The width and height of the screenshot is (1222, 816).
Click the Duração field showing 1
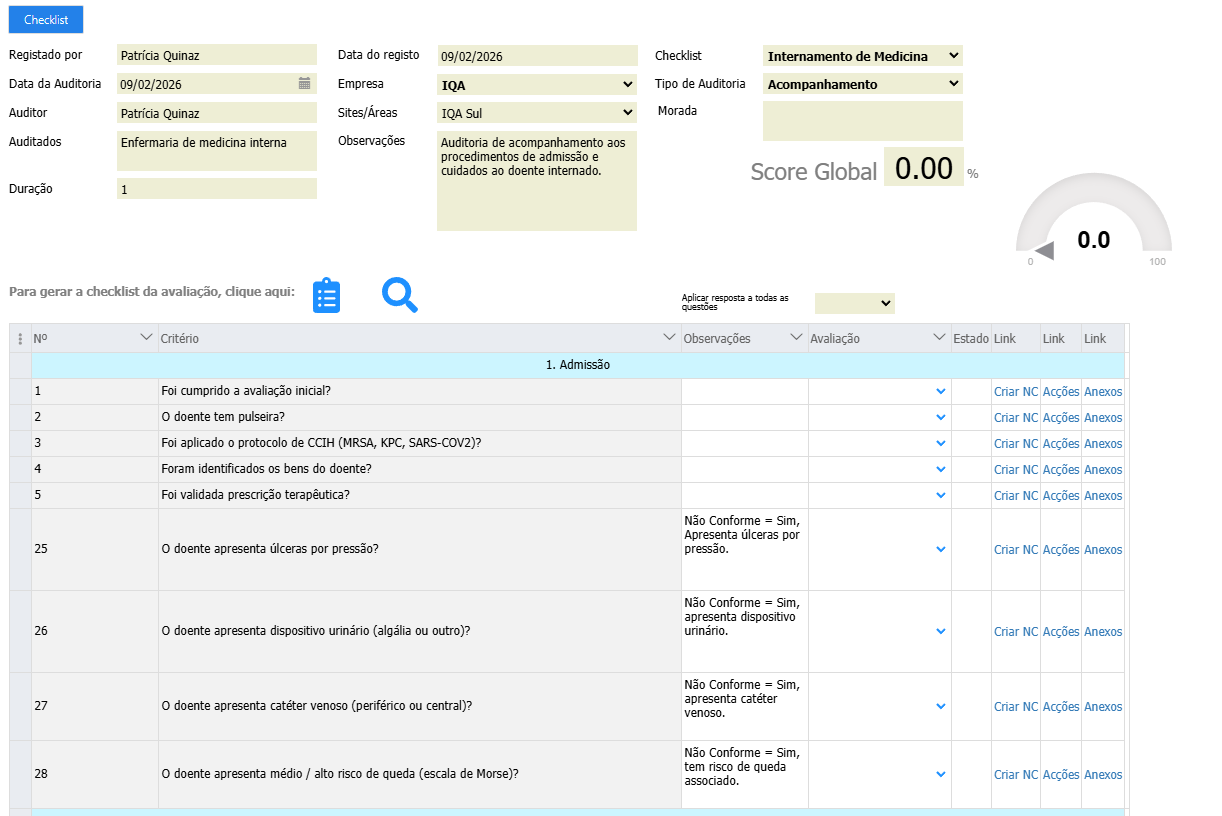click(217, 189)
